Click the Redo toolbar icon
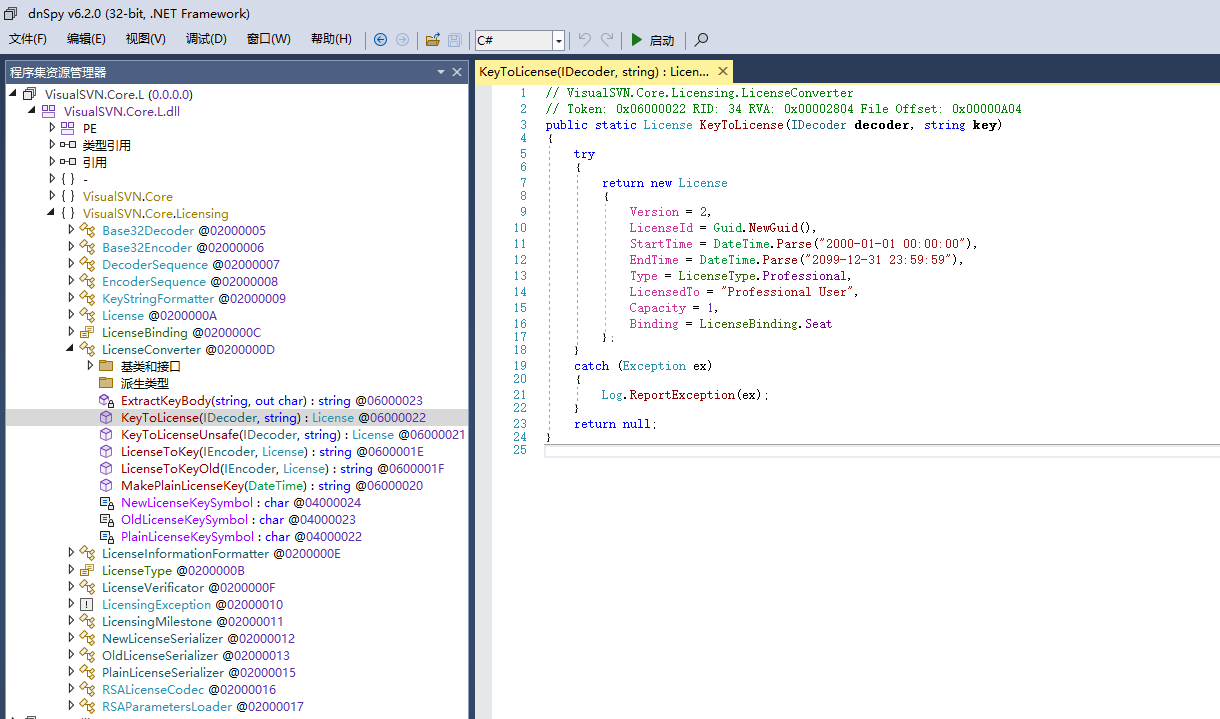1220x719 pixels. [607, 40]
